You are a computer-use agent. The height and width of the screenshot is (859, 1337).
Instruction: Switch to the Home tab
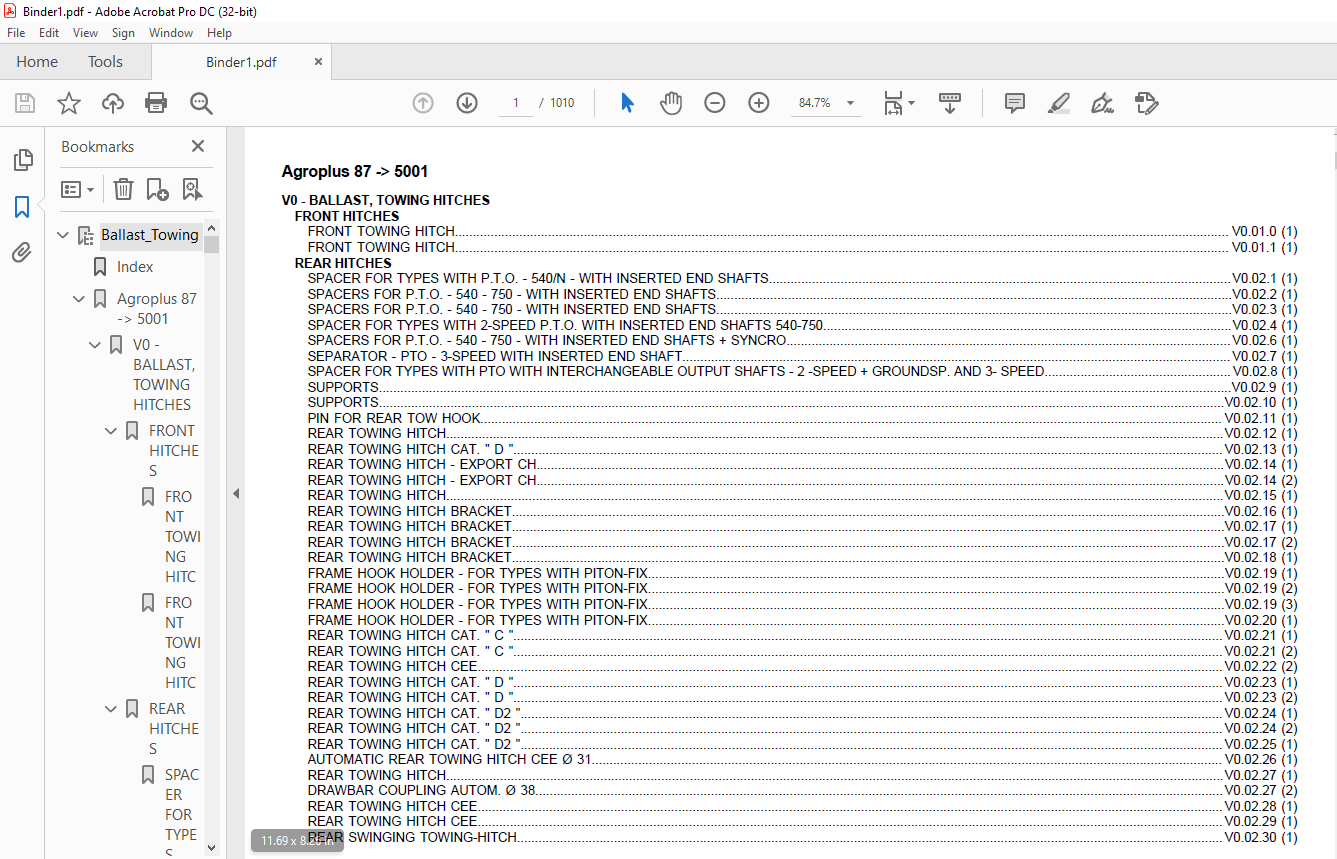coord(37,62)
